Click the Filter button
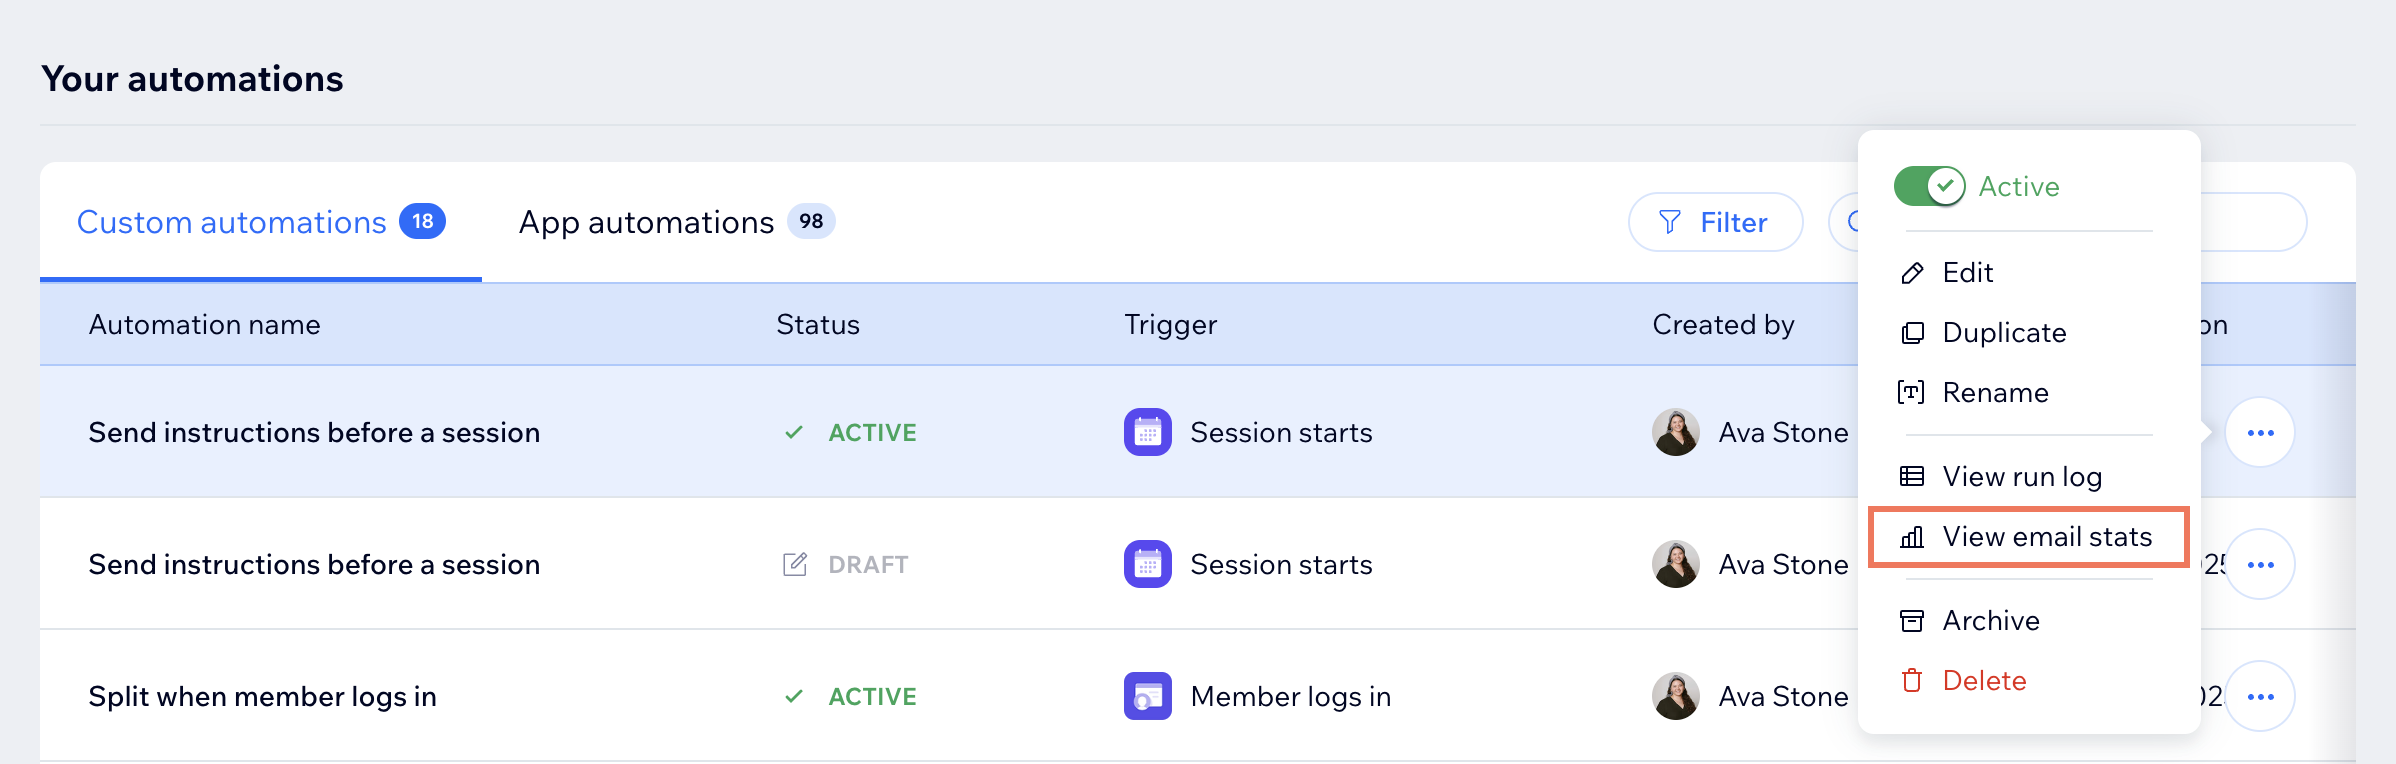2396x764 pixels. [1714, 222]
